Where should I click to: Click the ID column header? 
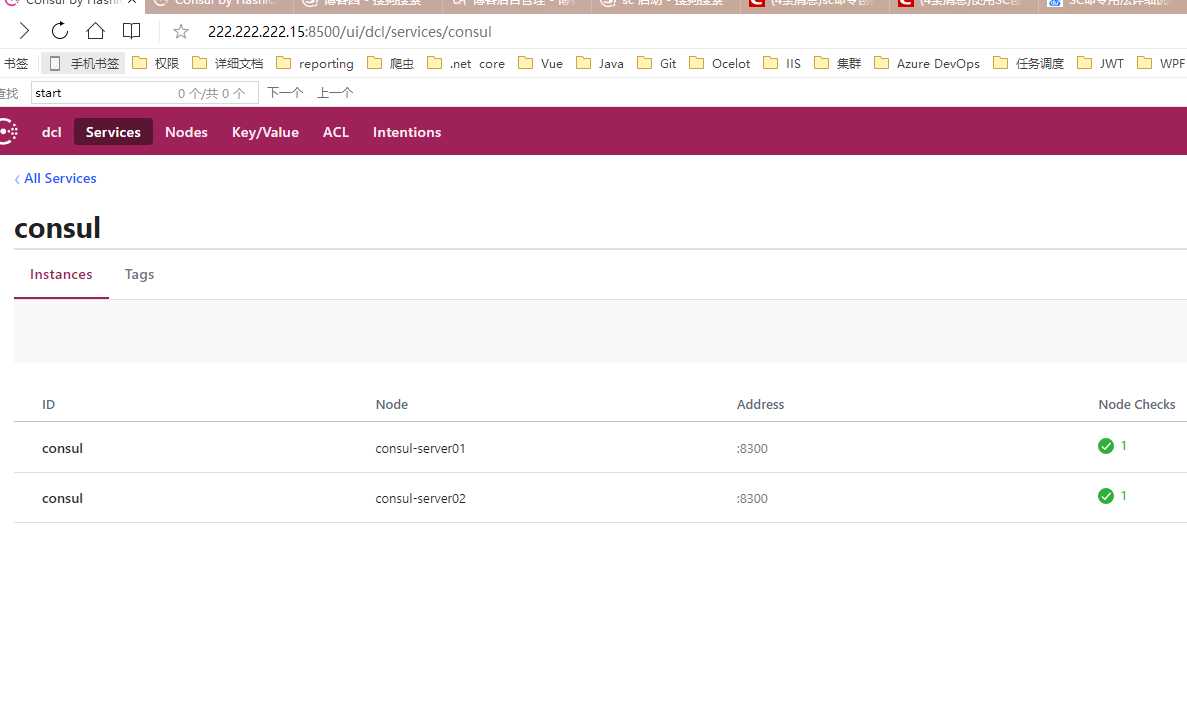(48, 404)
